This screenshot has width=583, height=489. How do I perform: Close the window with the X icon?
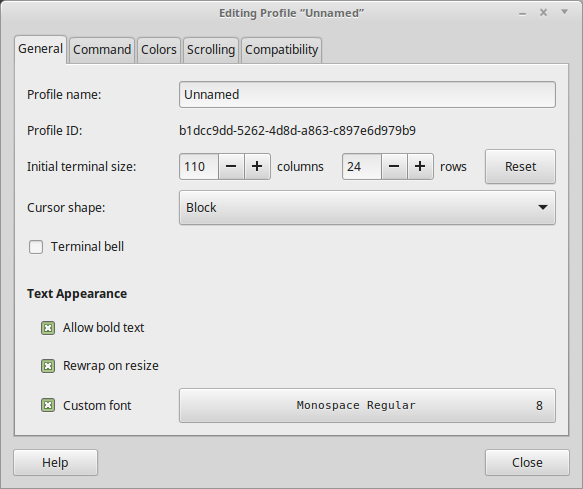pos(544,13)
